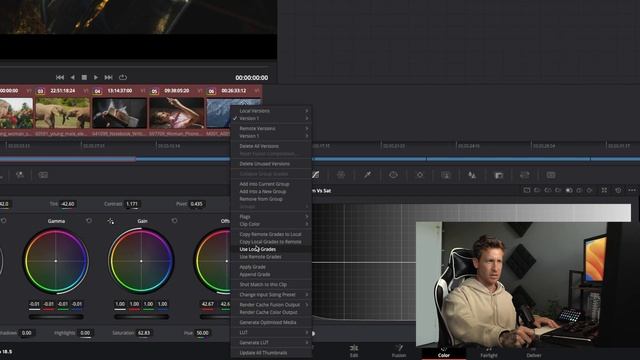Switch to the Edit page
This screenshot has height=360, width=640.
[x=354, y=350]
